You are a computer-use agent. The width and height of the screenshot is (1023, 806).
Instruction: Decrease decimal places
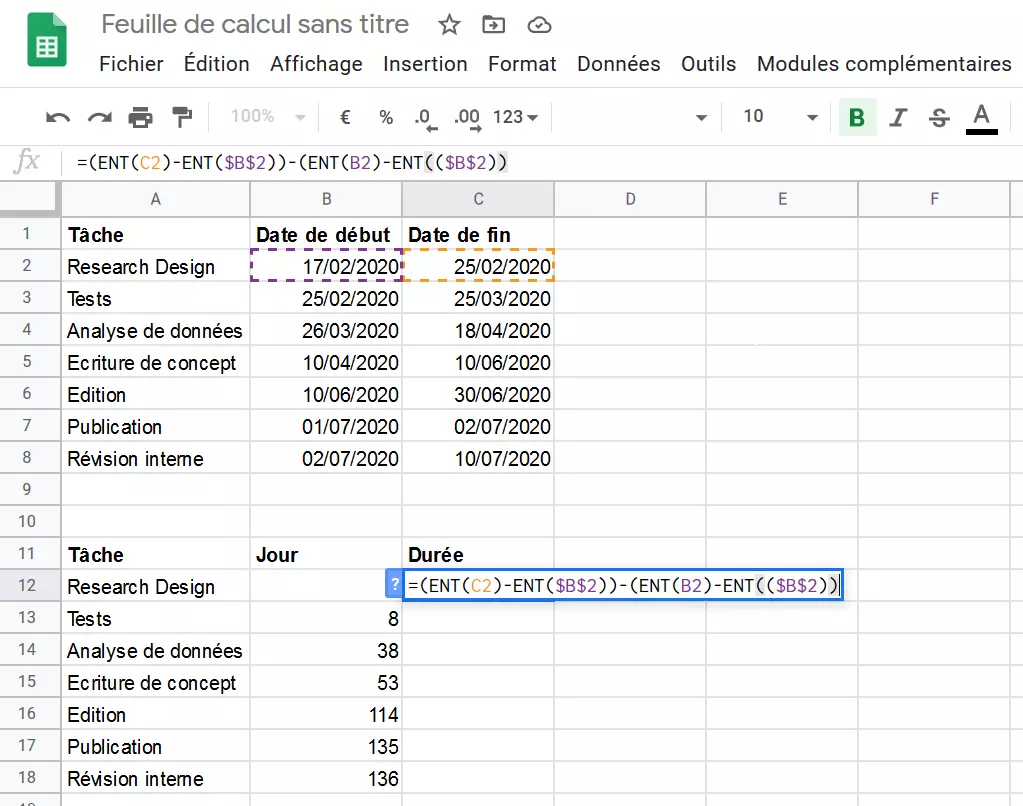pos(425,119)
